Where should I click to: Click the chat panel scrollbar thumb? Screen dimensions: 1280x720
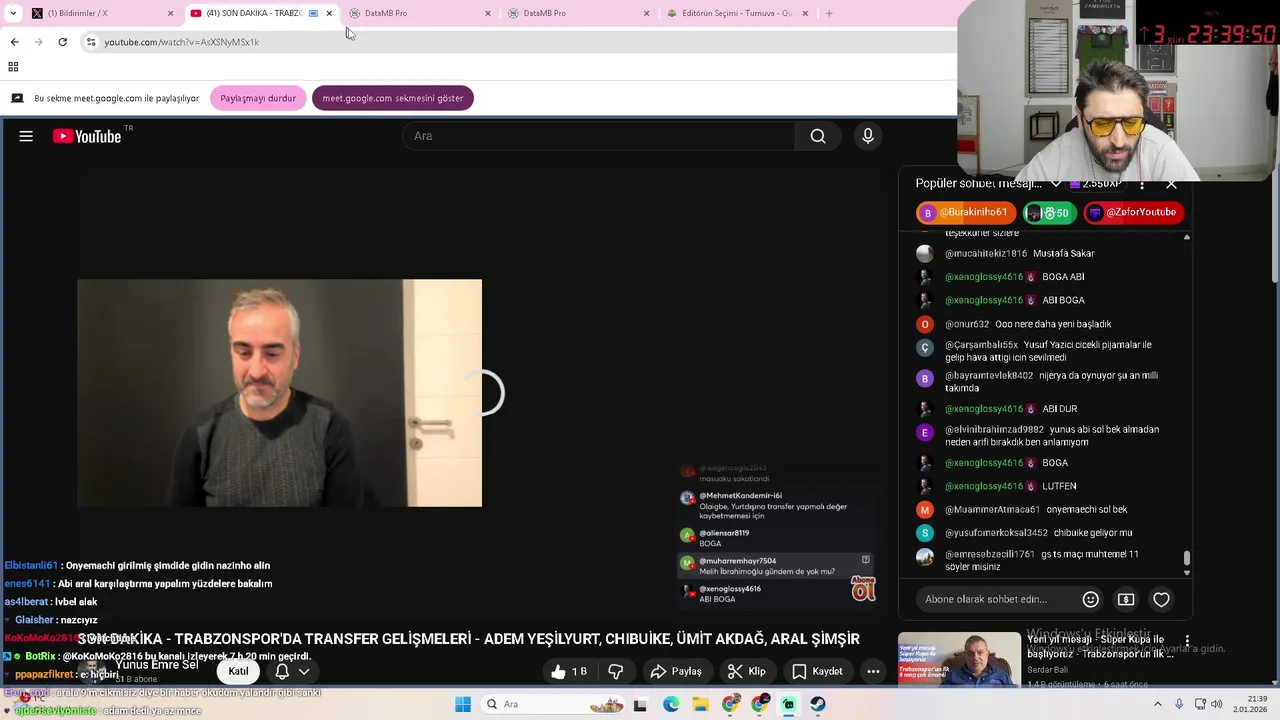(x=1187, y=558)
